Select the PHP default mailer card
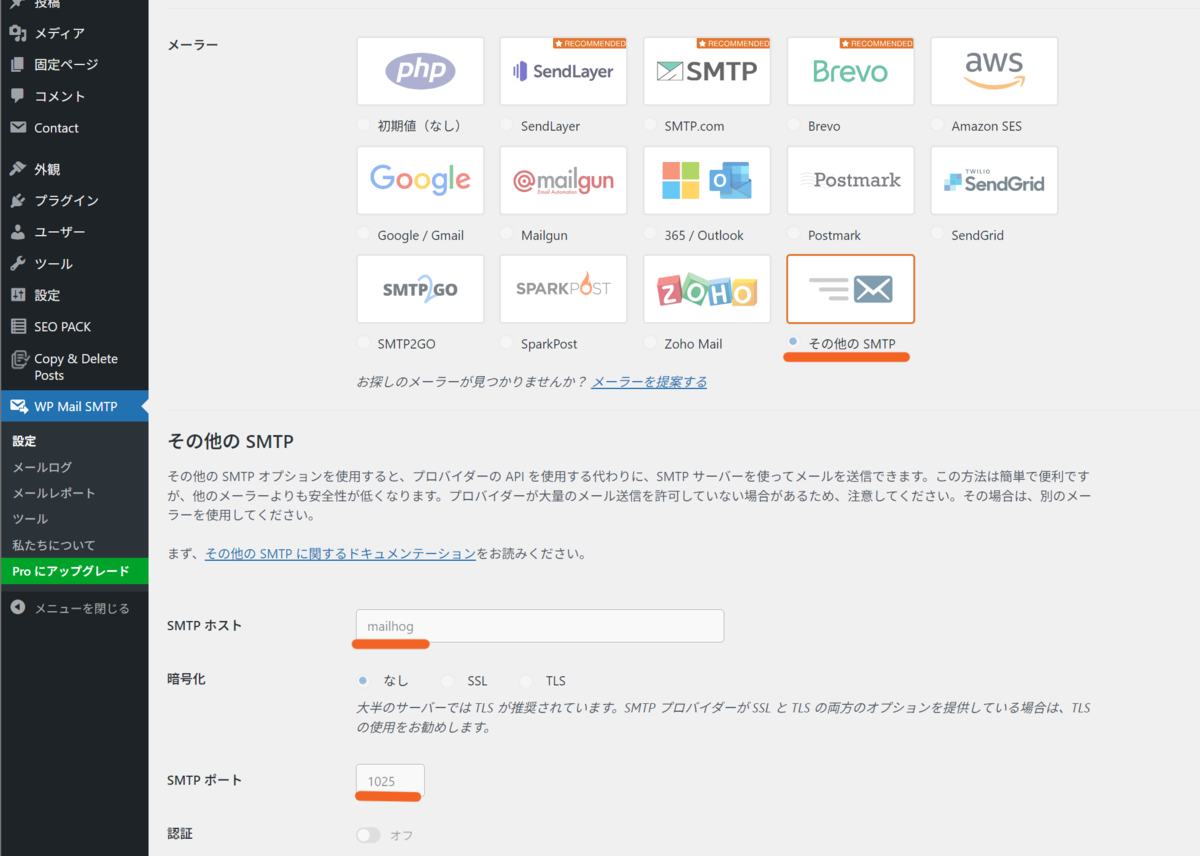 420,71
